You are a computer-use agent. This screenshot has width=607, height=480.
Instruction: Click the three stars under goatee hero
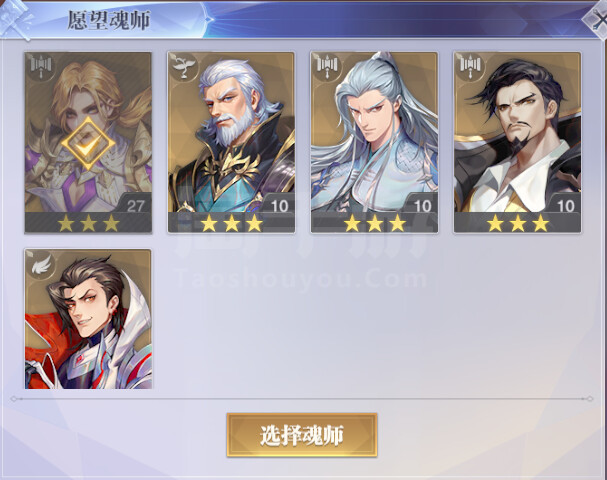[x=517, y=223]
